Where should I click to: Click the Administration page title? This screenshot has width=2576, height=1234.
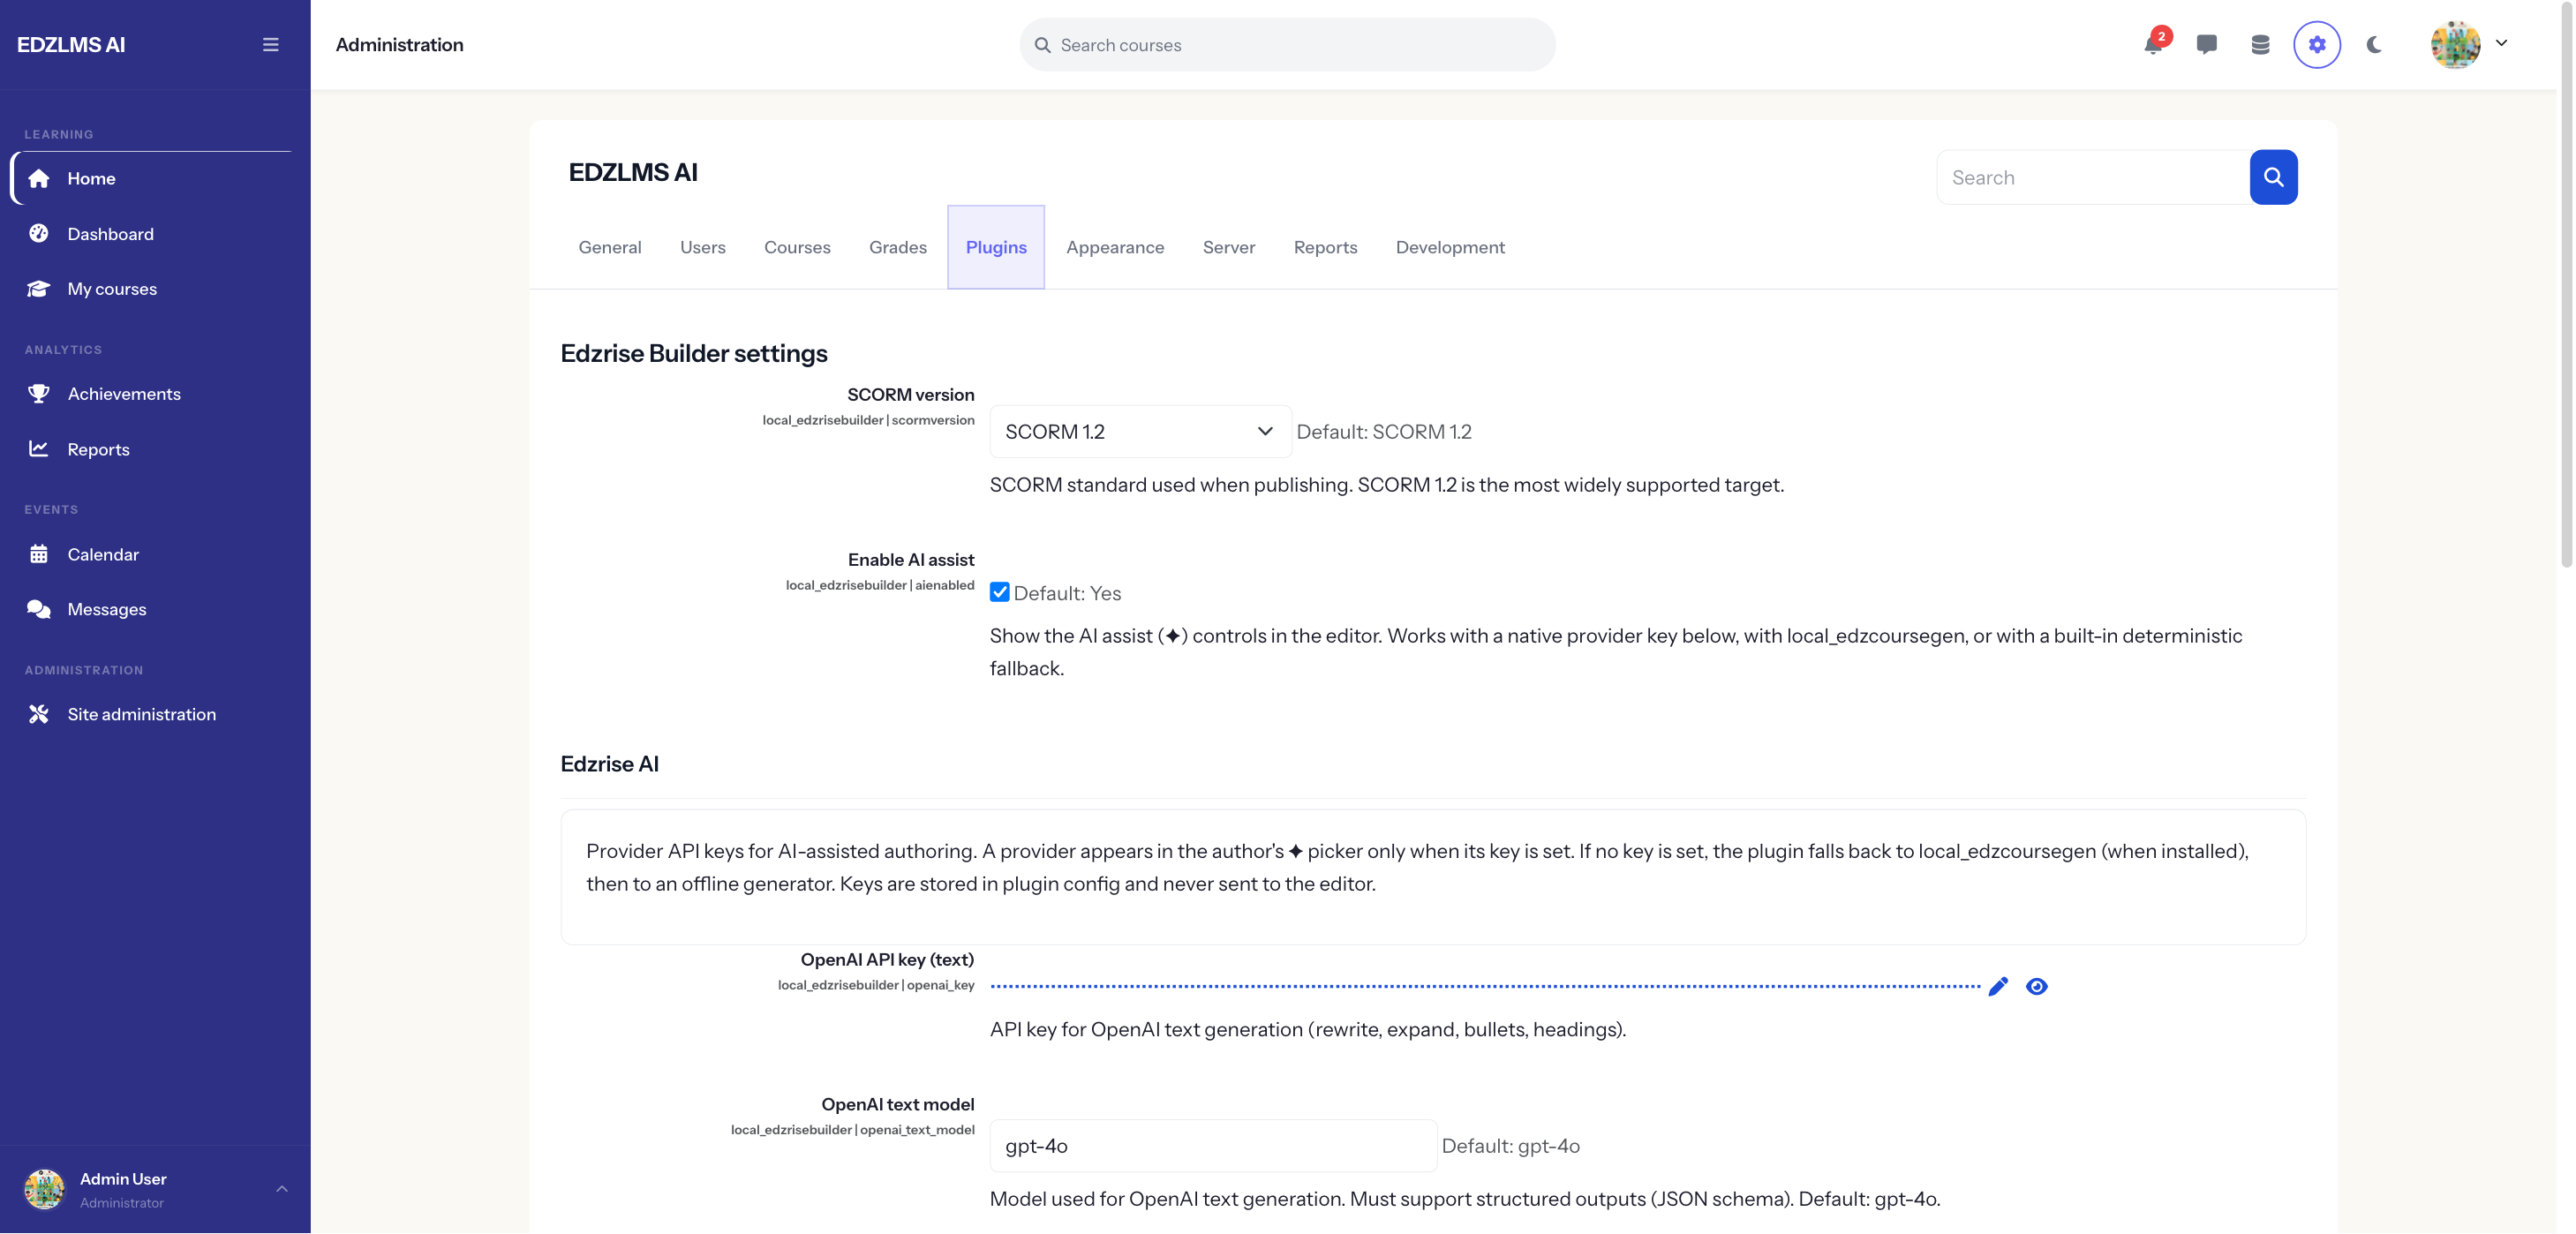click(x=399, y=44)
